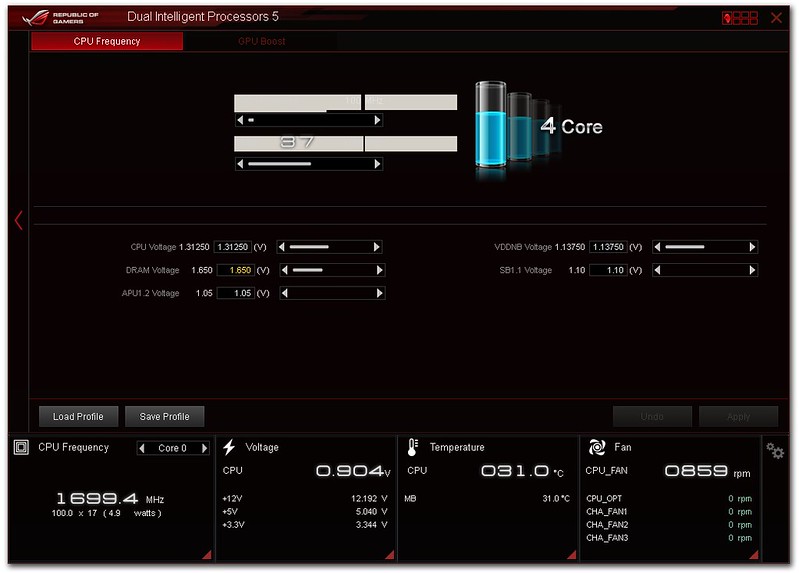
Task: Edit the CPU Voltage 1.31250 input field
Action: click(x=233, y=247)
